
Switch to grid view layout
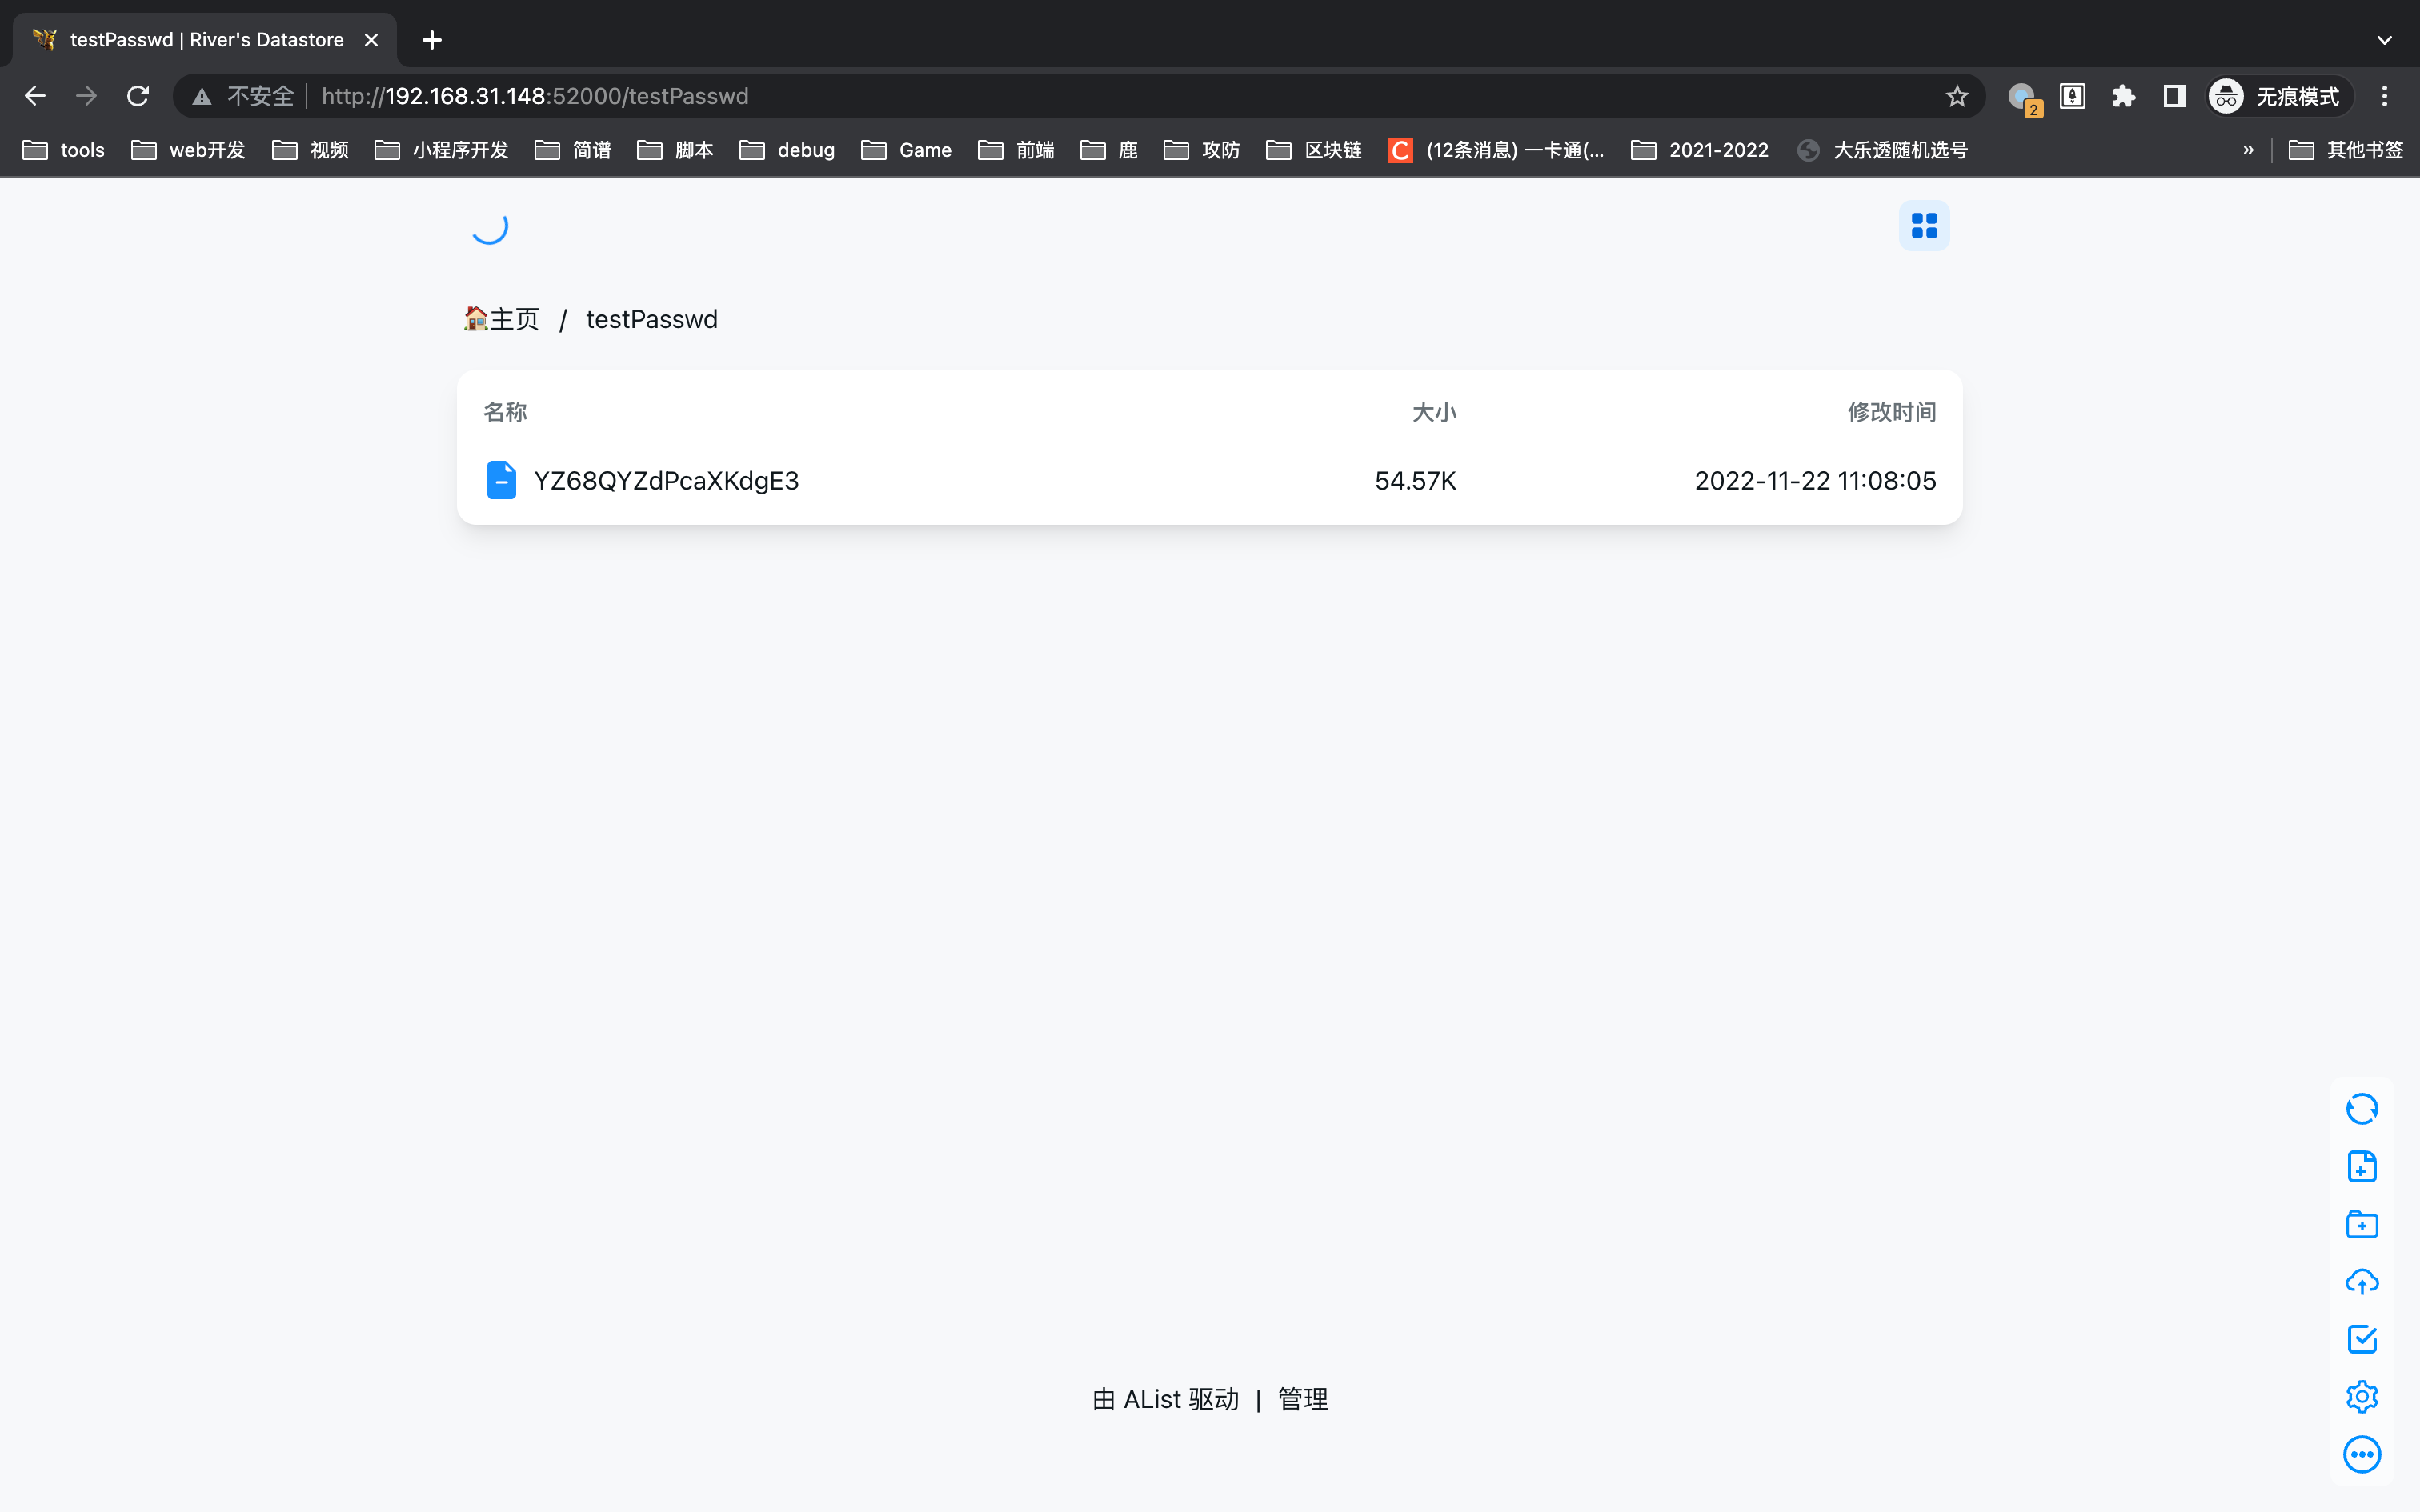click(x=1923, y=226)
